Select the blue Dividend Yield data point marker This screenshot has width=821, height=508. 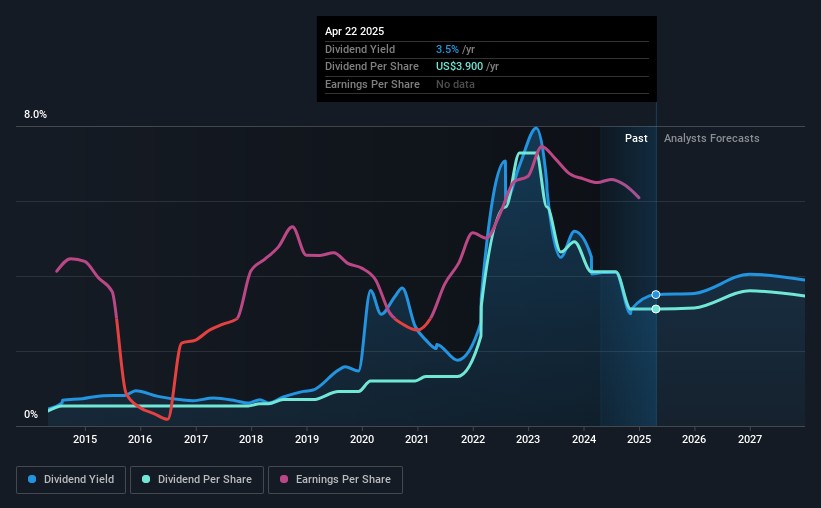[656, 294]
